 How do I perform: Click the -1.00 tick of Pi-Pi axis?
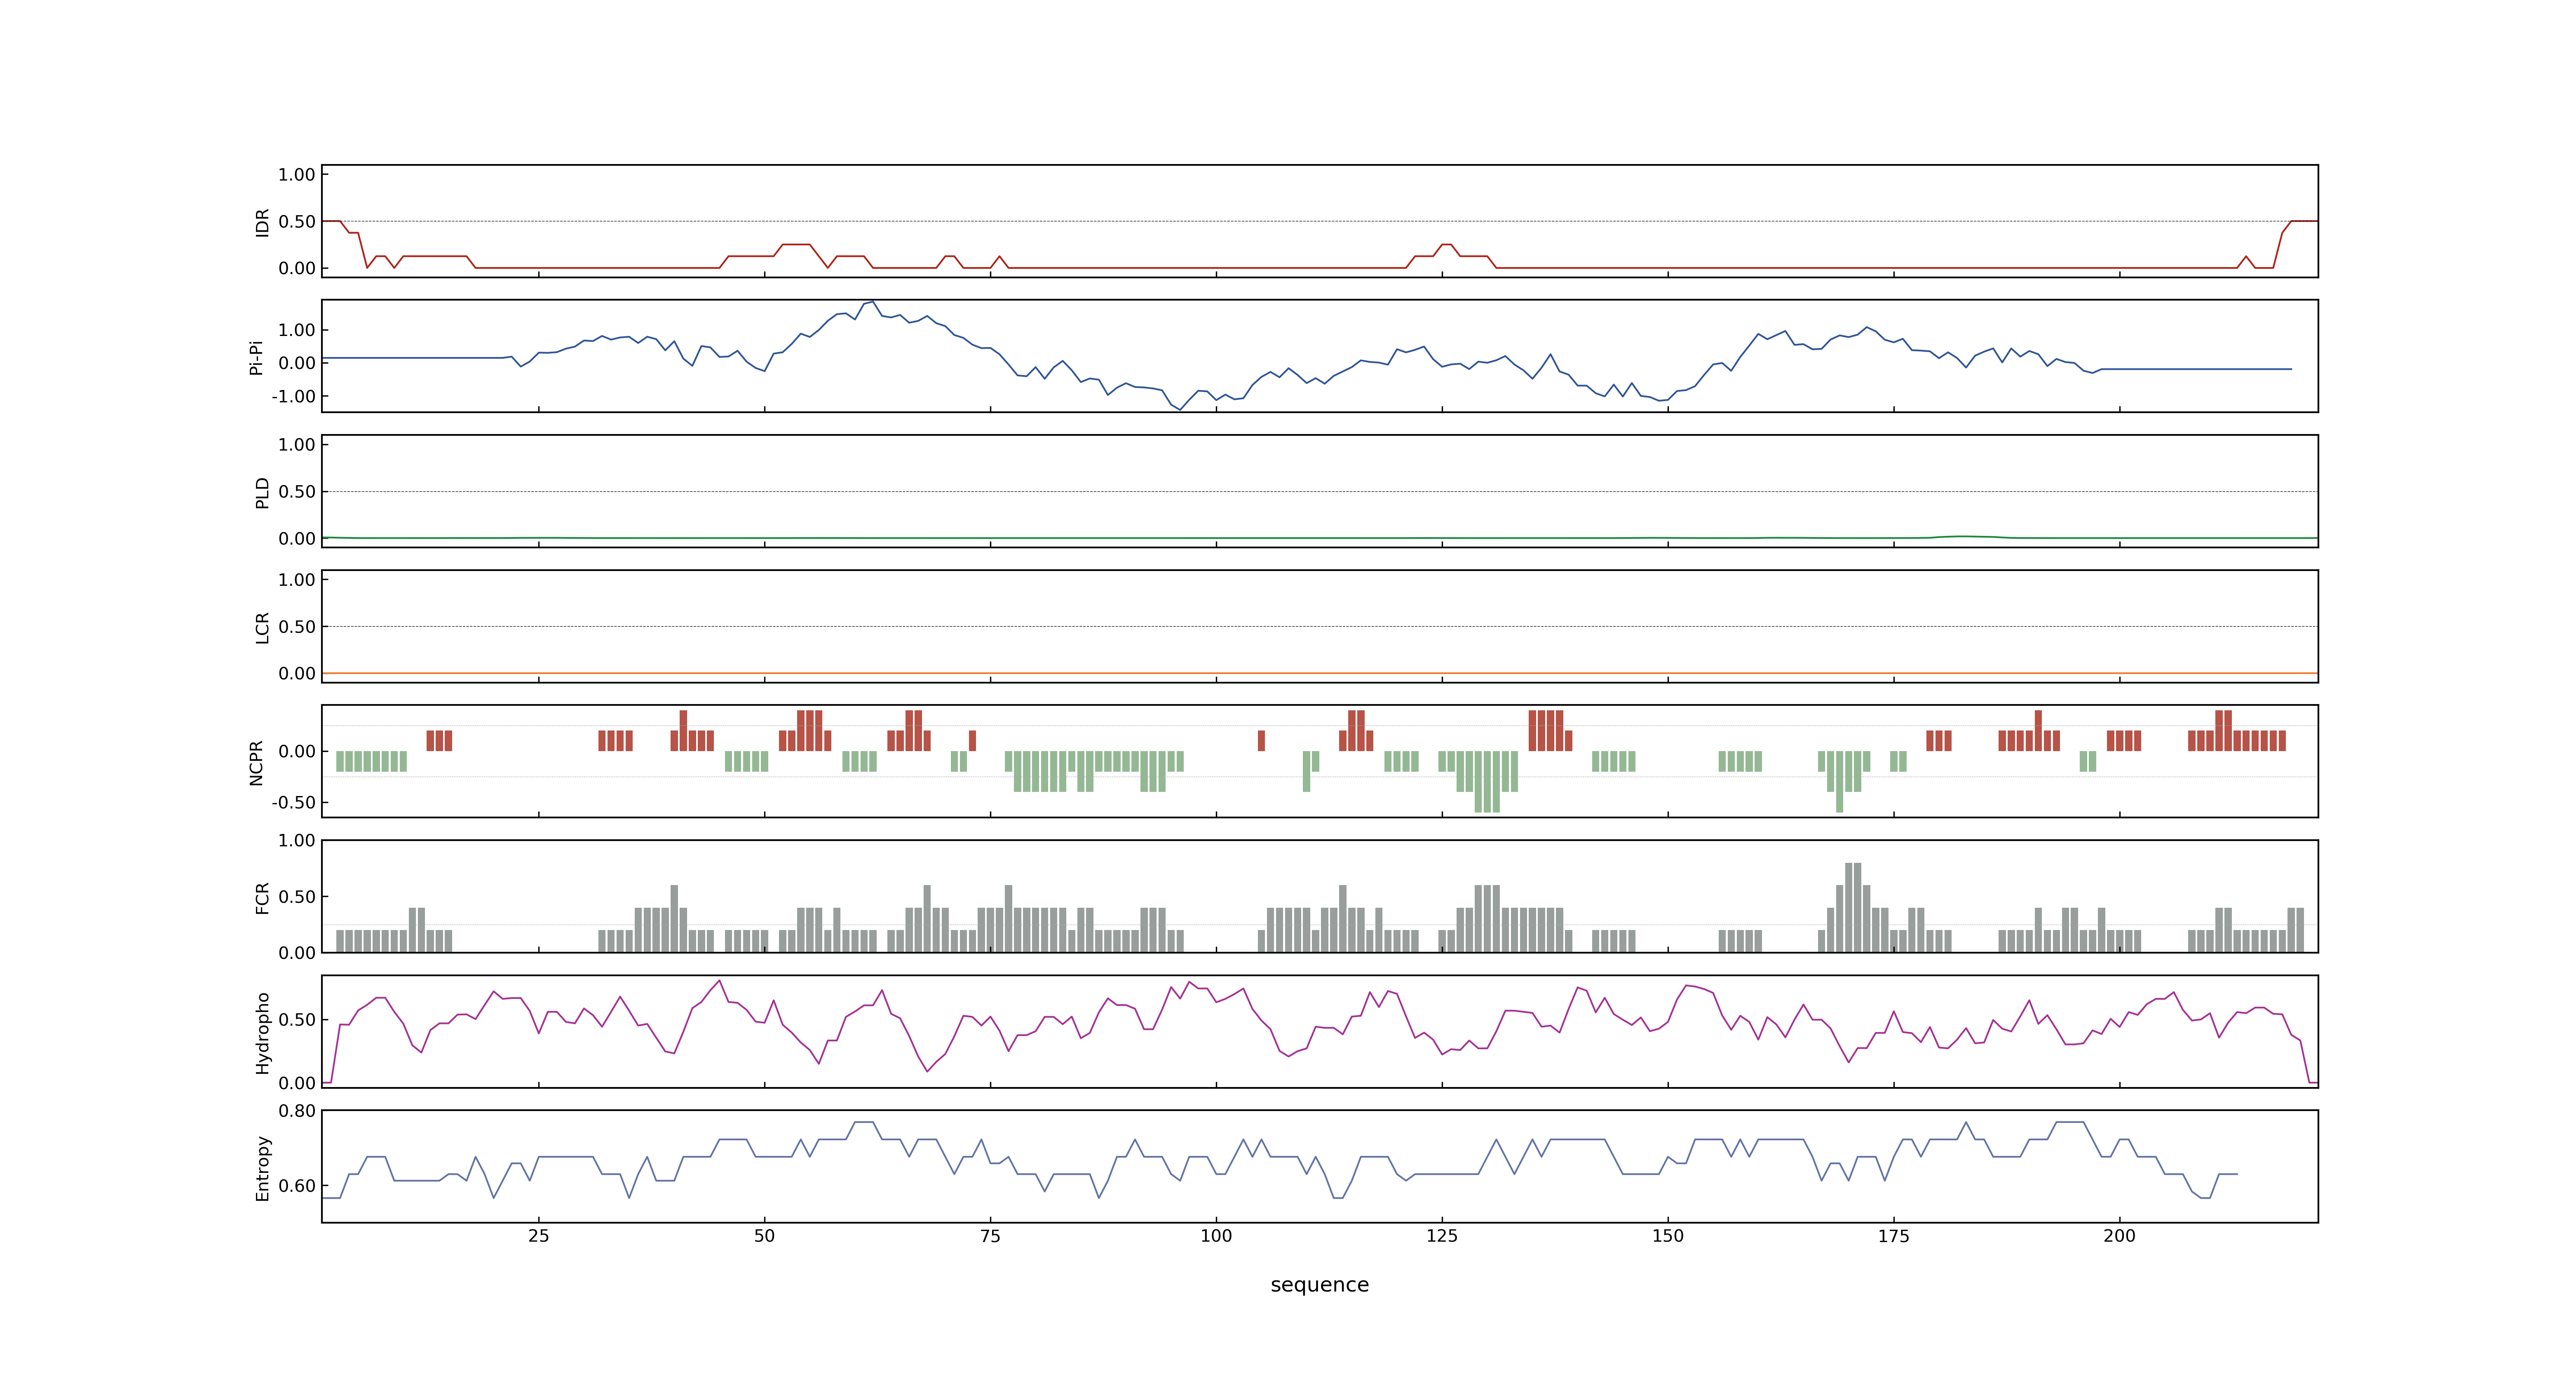click(x=293, y=397)
